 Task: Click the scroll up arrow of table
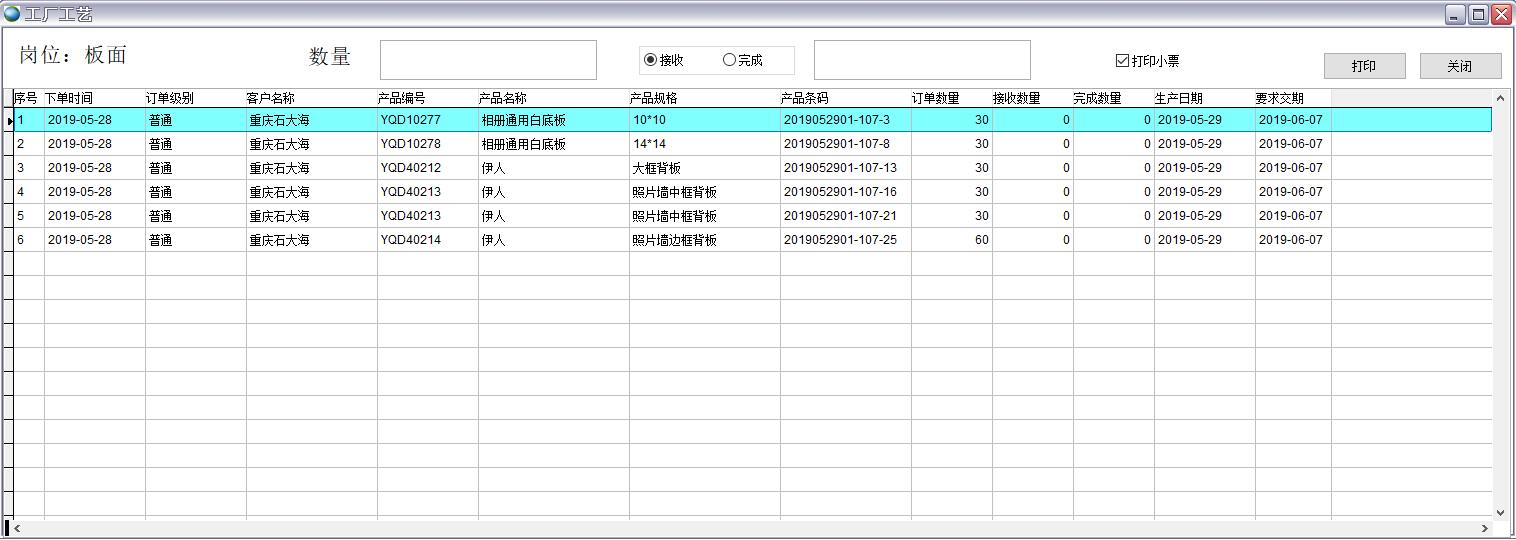tap(1500, 98)
